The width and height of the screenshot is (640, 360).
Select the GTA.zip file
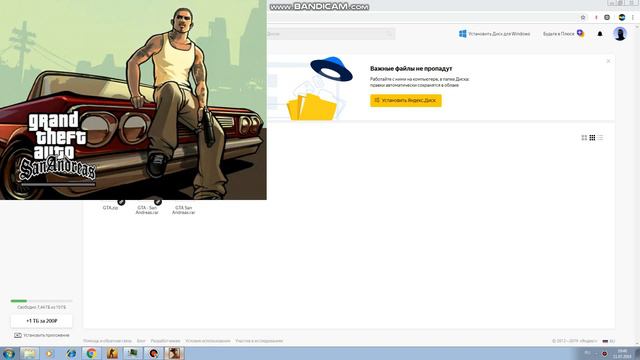coord(110,207)
